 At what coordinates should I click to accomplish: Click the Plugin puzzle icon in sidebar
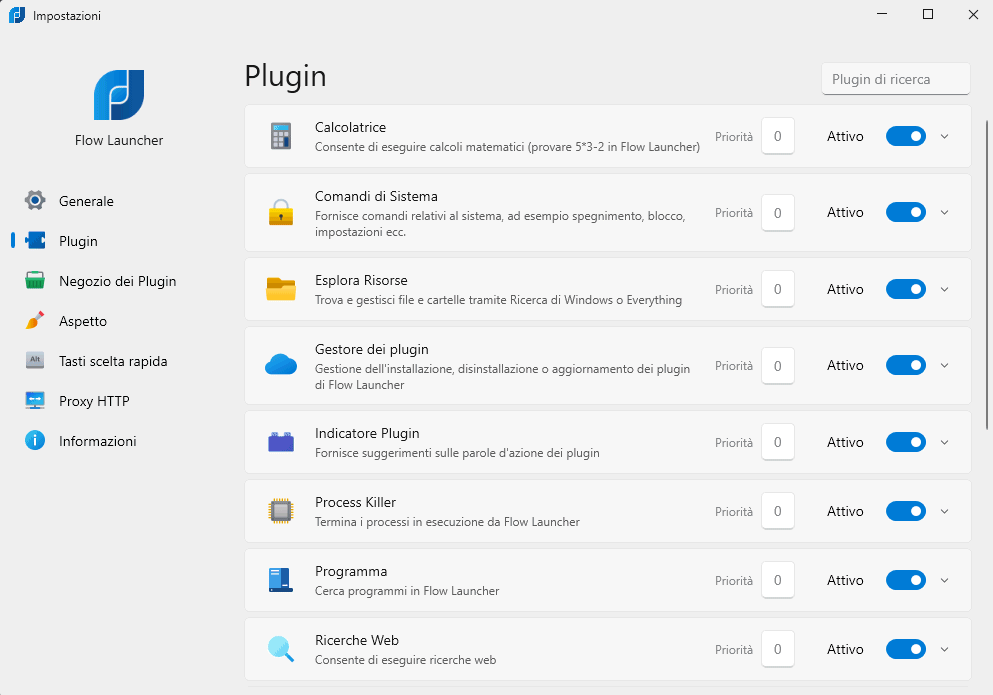[x=35, y=241]
